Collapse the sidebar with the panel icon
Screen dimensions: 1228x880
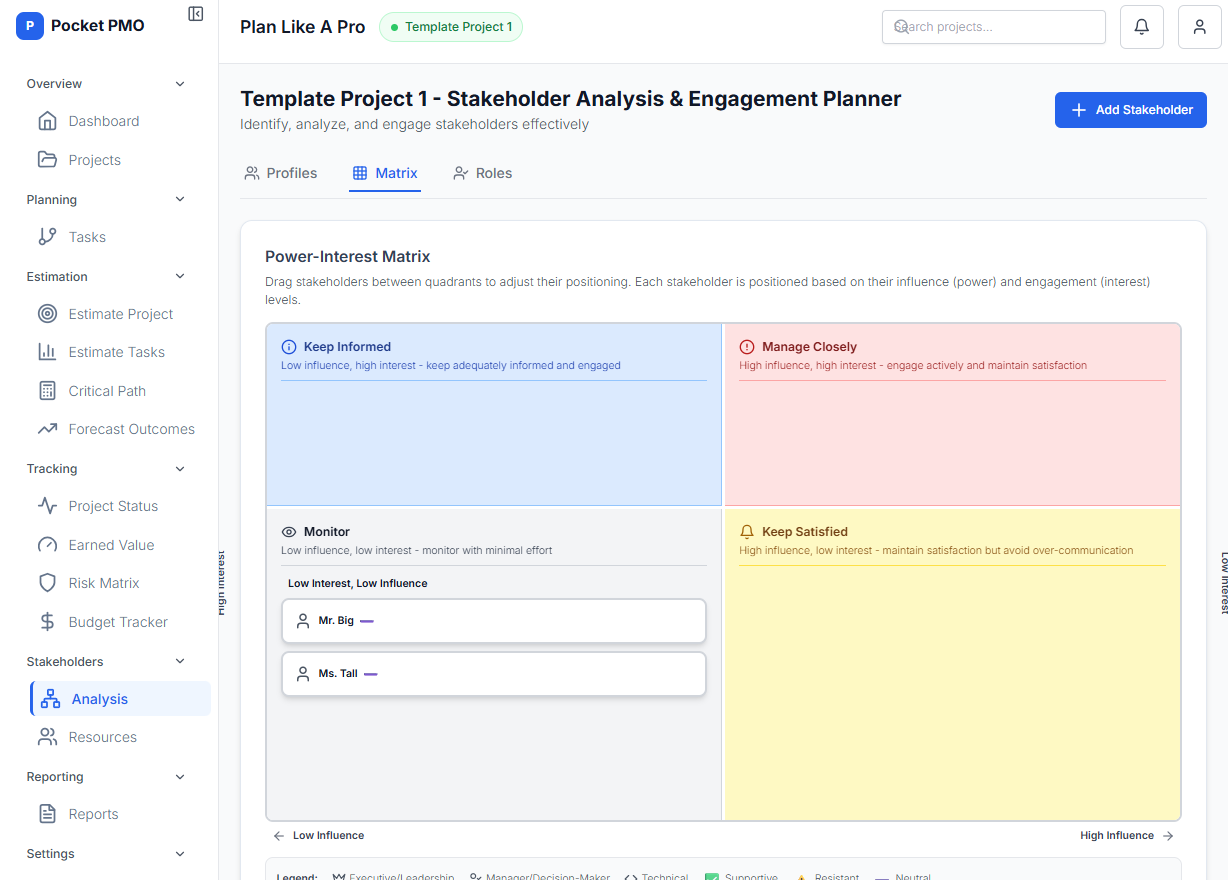point(195,13)
